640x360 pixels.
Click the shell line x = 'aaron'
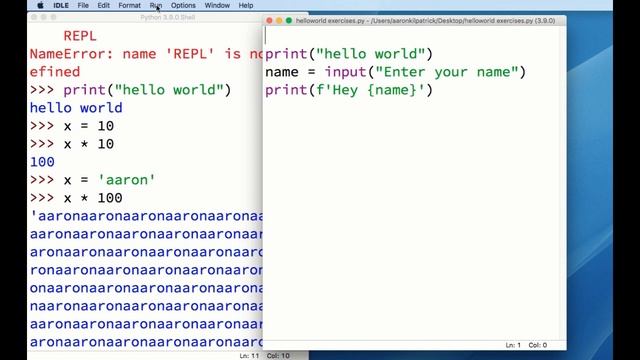[93, 180]
